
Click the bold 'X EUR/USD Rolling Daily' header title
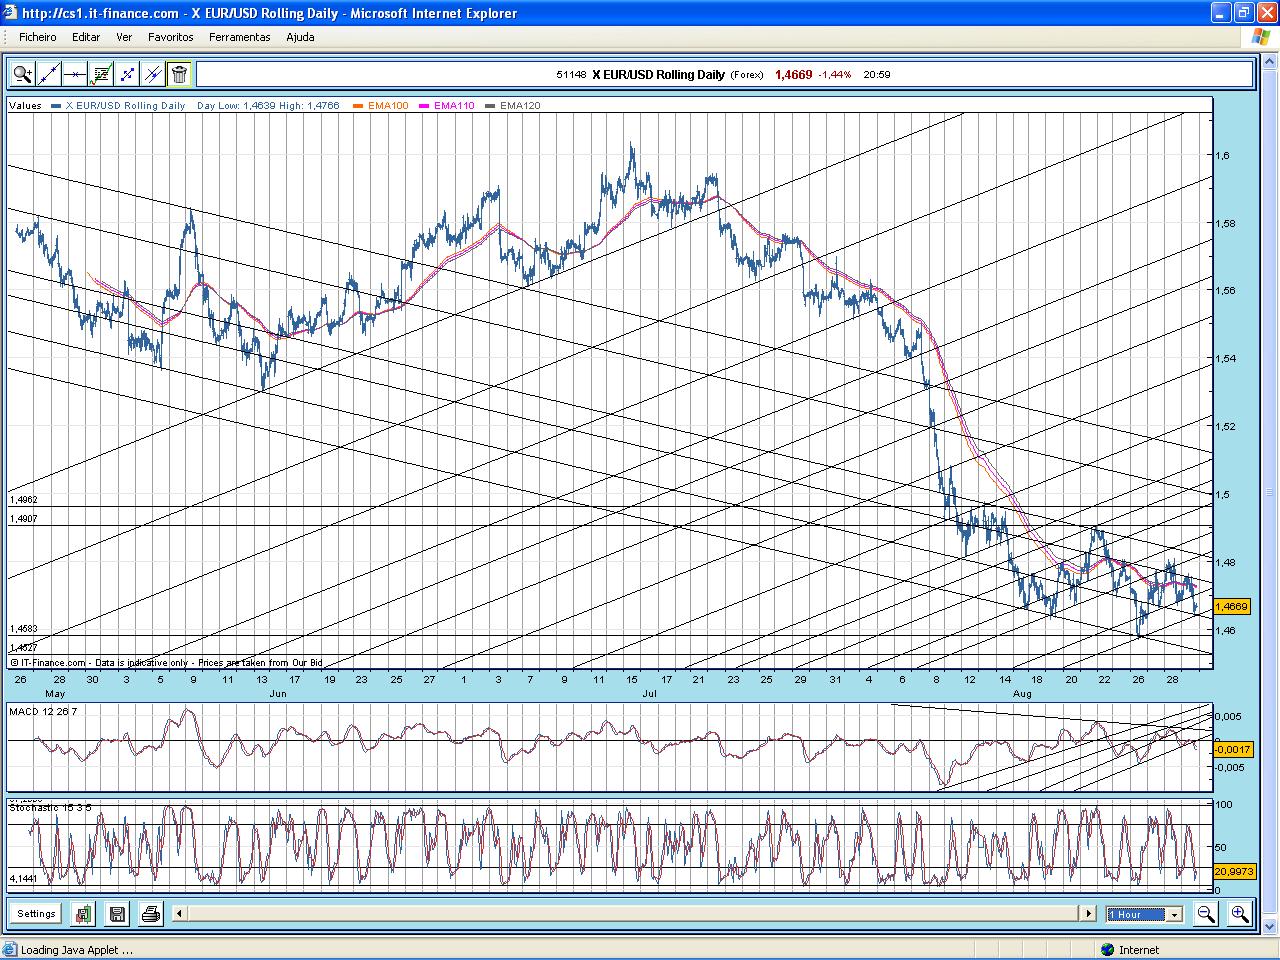pyautogui.click(x=658, y=75)
